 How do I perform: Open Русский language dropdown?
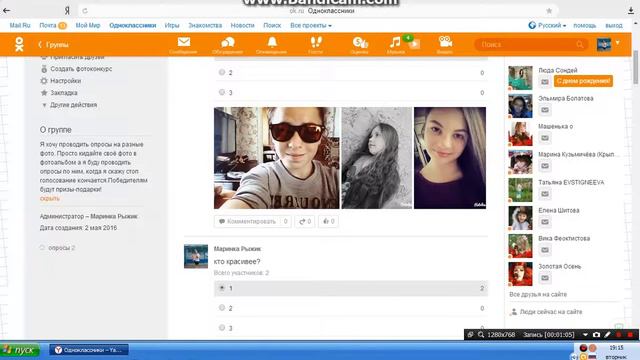click(547, 25)
